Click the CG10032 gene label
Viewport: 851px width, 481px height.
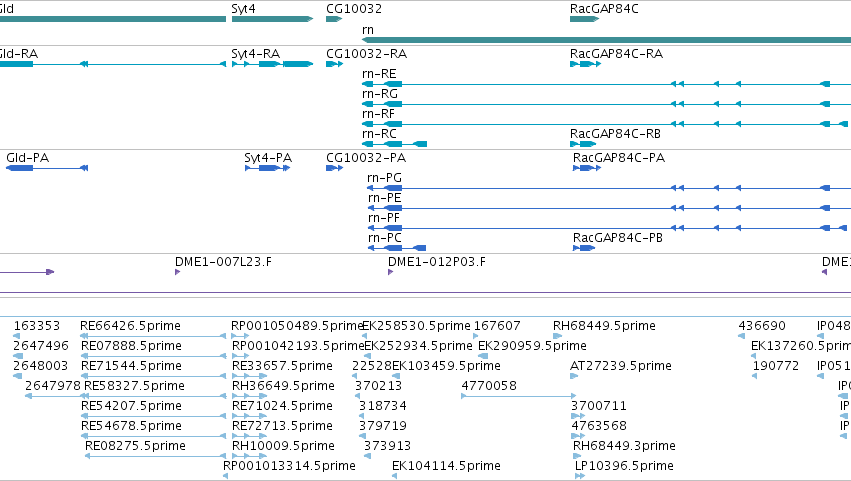(x=354, y=9)
